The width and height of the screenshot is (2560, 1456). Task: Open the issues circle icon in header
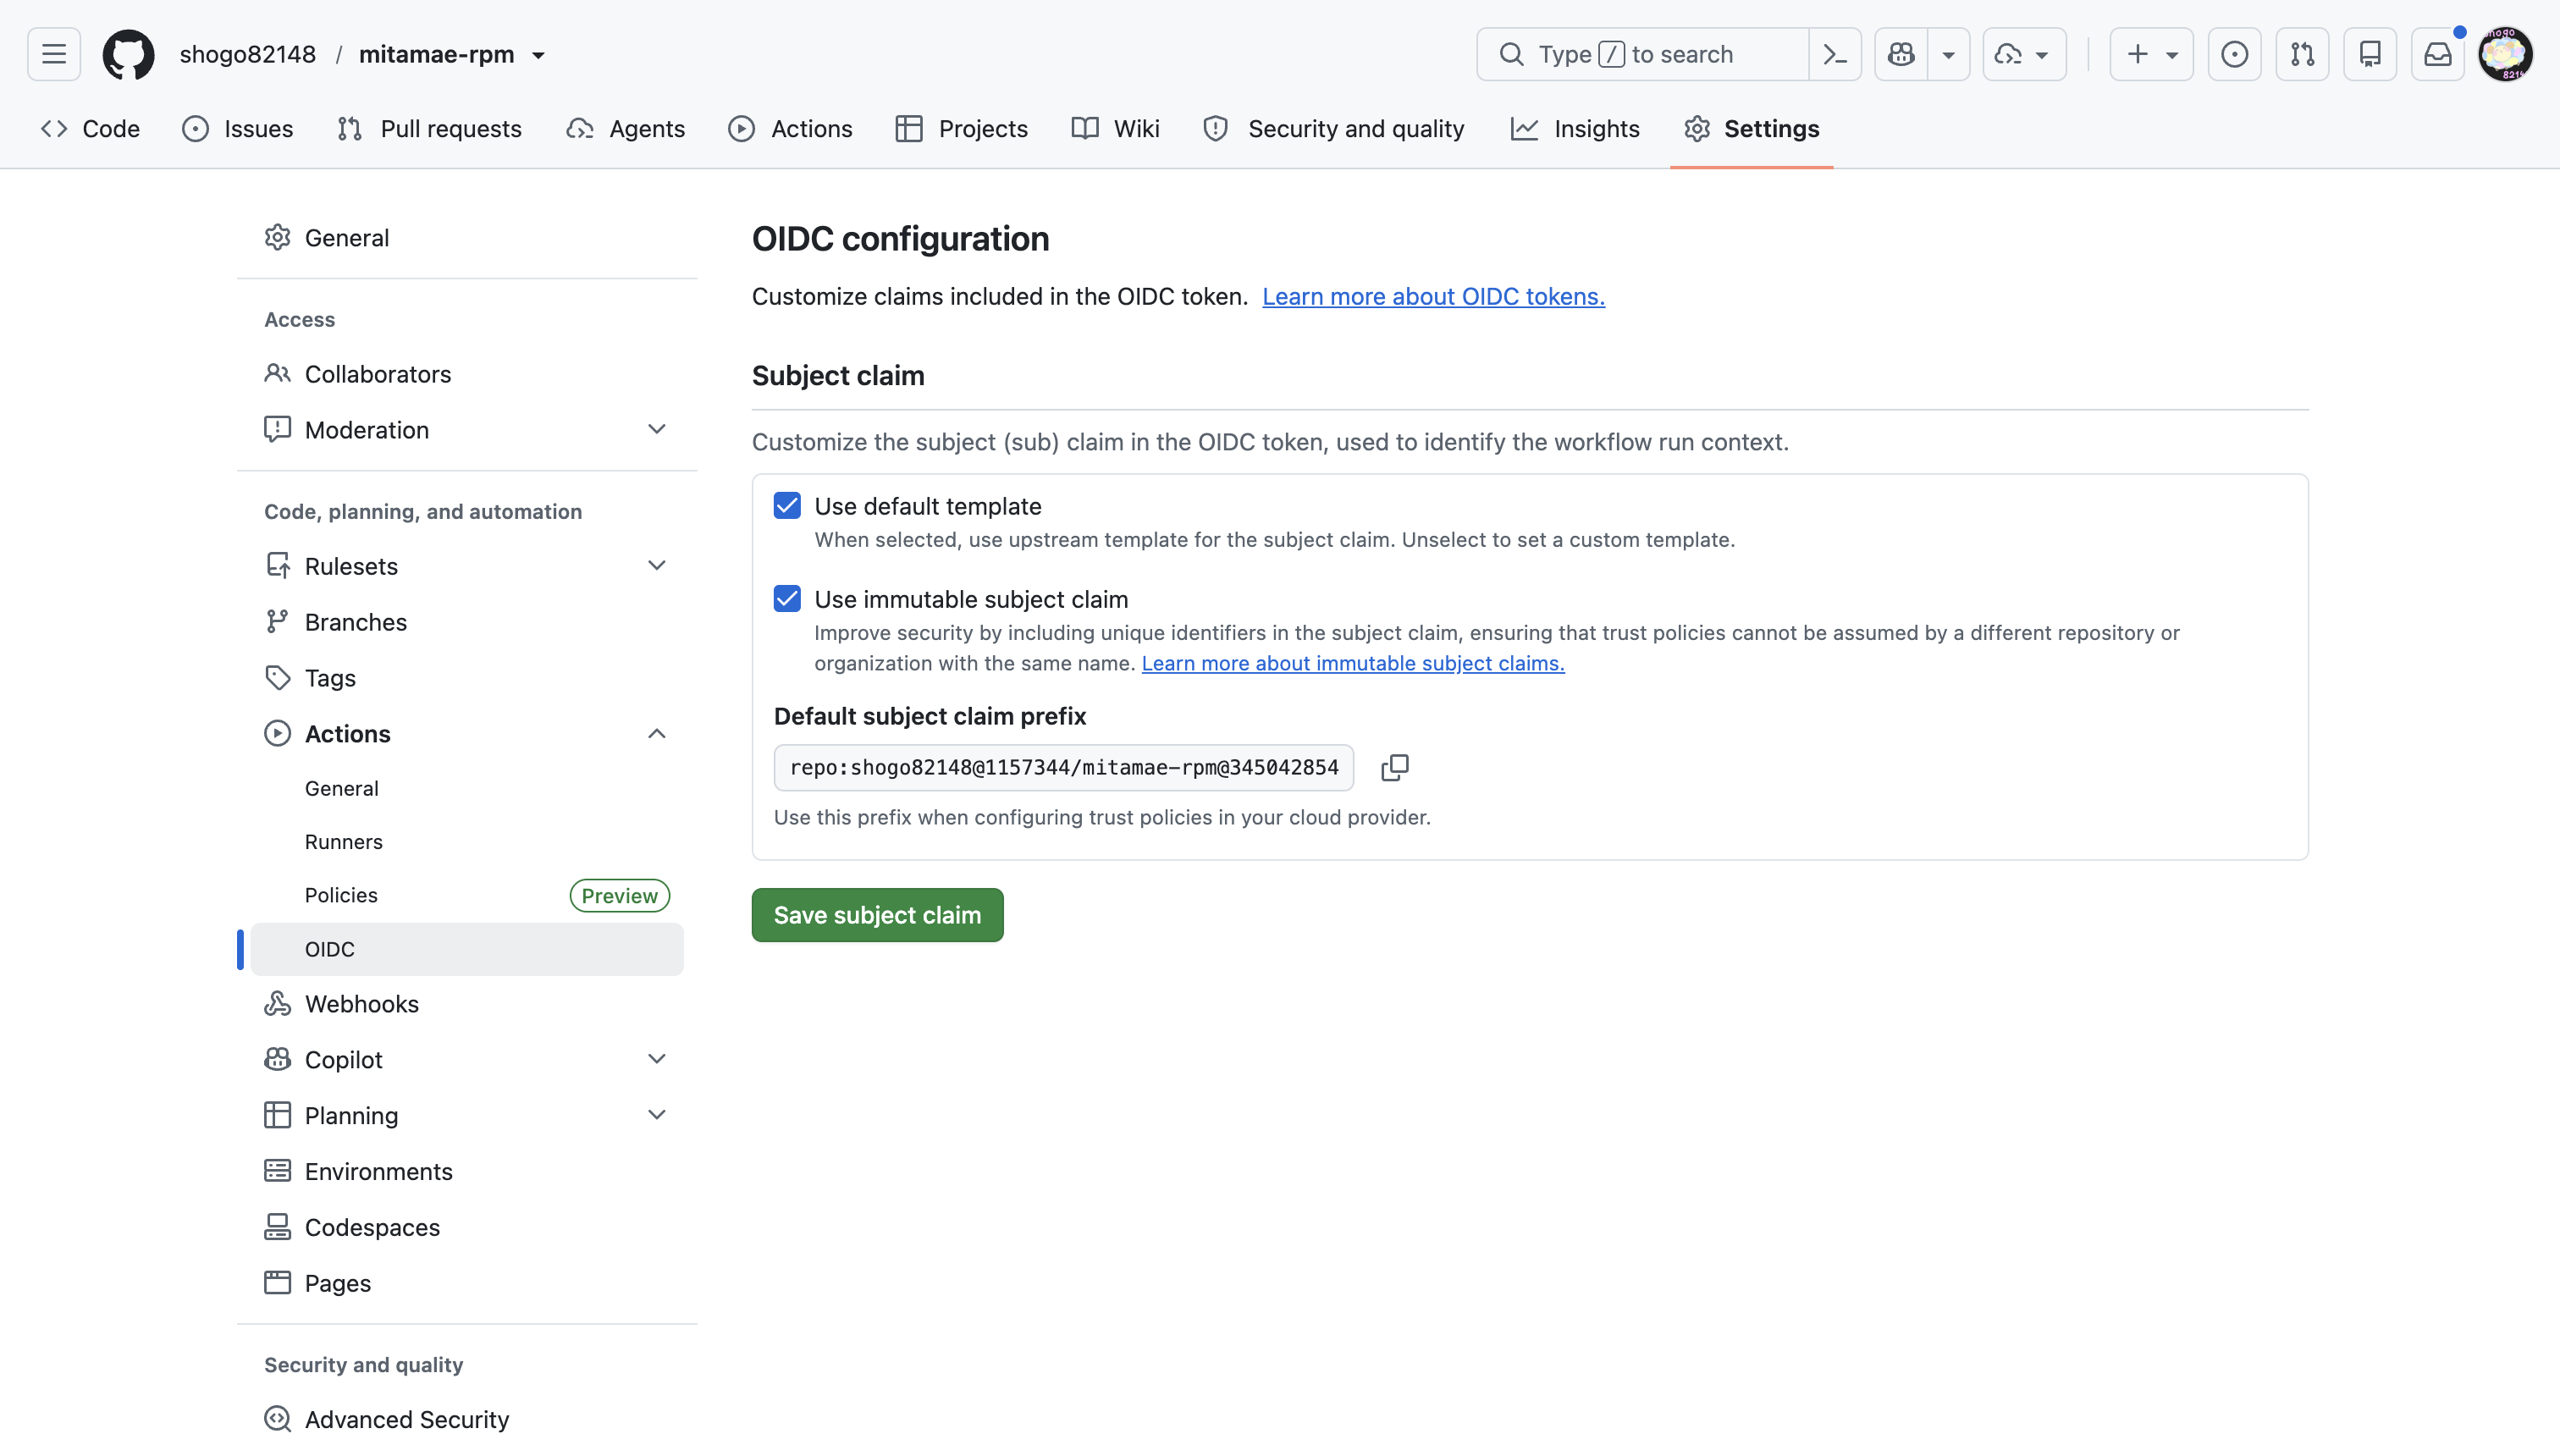click(x=2234, y=54)
